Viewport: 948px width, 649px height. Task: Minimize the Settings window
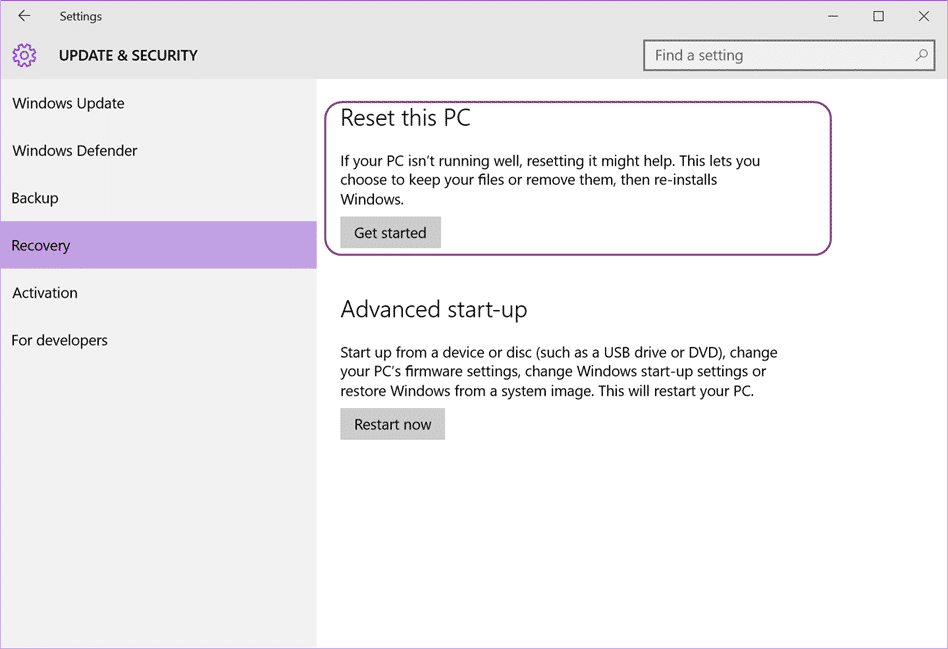pyautogui.click(x=833, y=16)
